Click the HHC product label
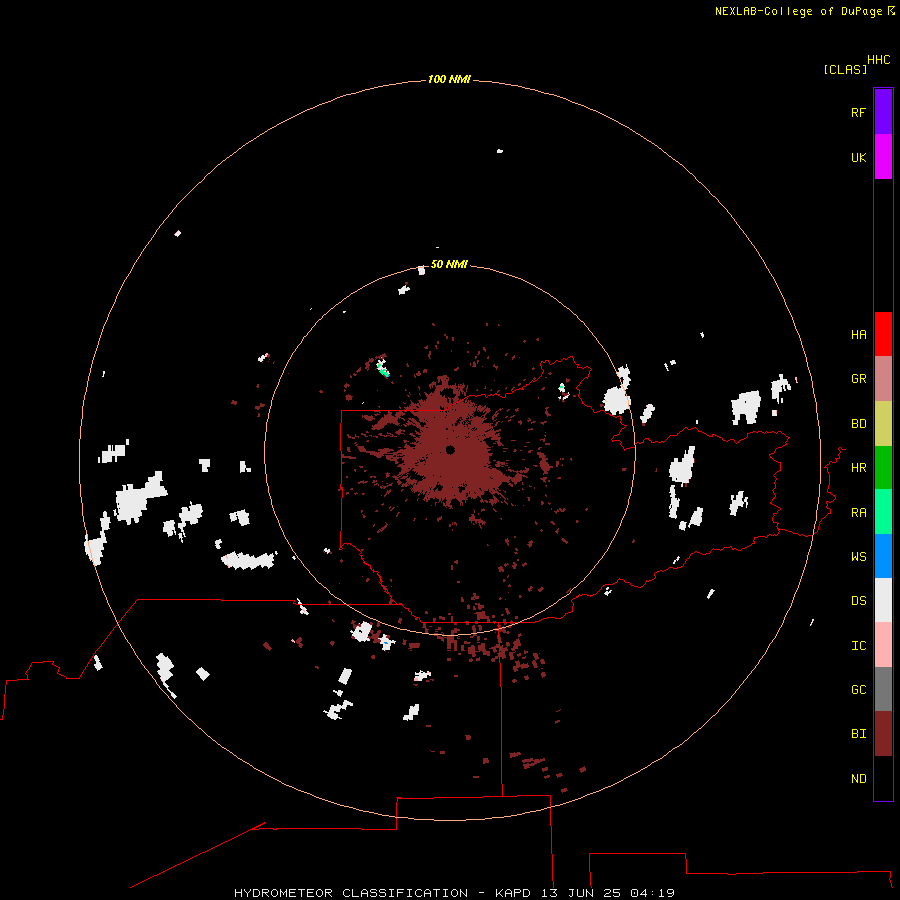The height and width of the screenshot is (900, 900). [x=879, y=60]
